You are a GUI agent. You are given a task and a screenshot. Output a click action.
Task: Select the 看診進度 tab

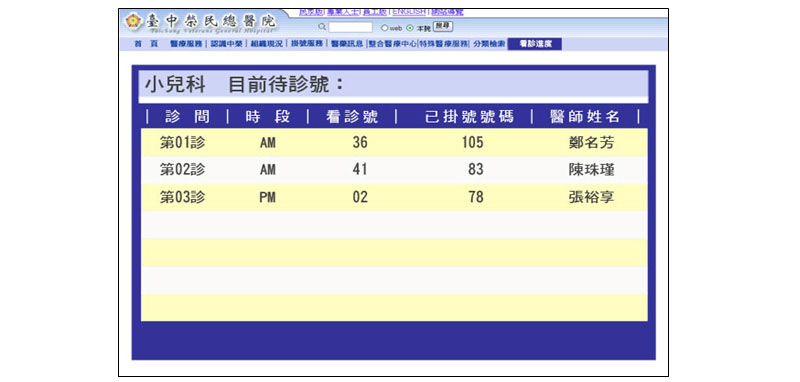535,44
